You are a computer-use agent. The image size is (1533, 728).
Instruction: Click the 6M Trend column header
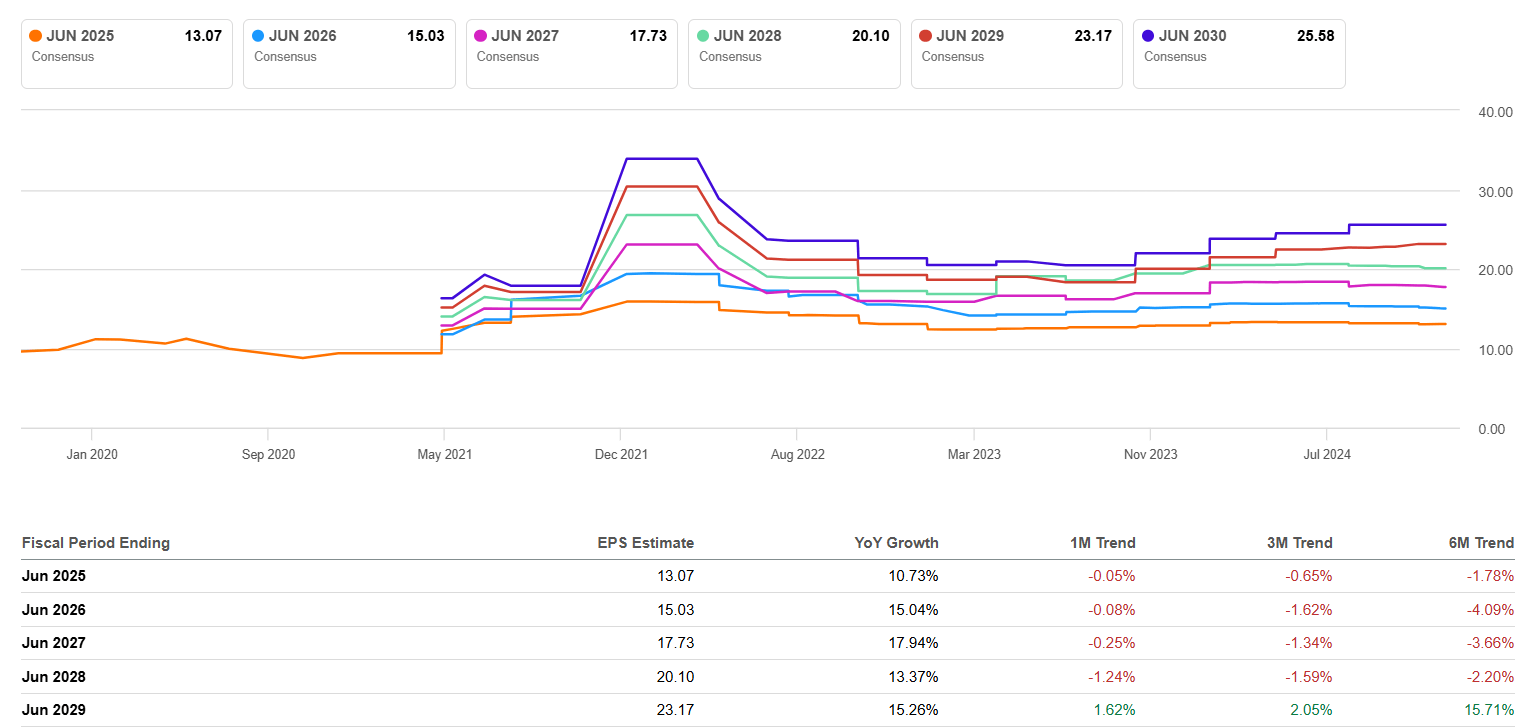(x=1481, y=543)
